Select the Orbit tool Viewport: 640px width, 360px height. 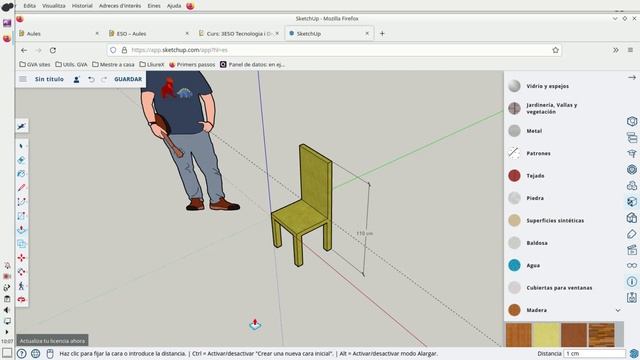pyautogui.click(x=22, y=300)
